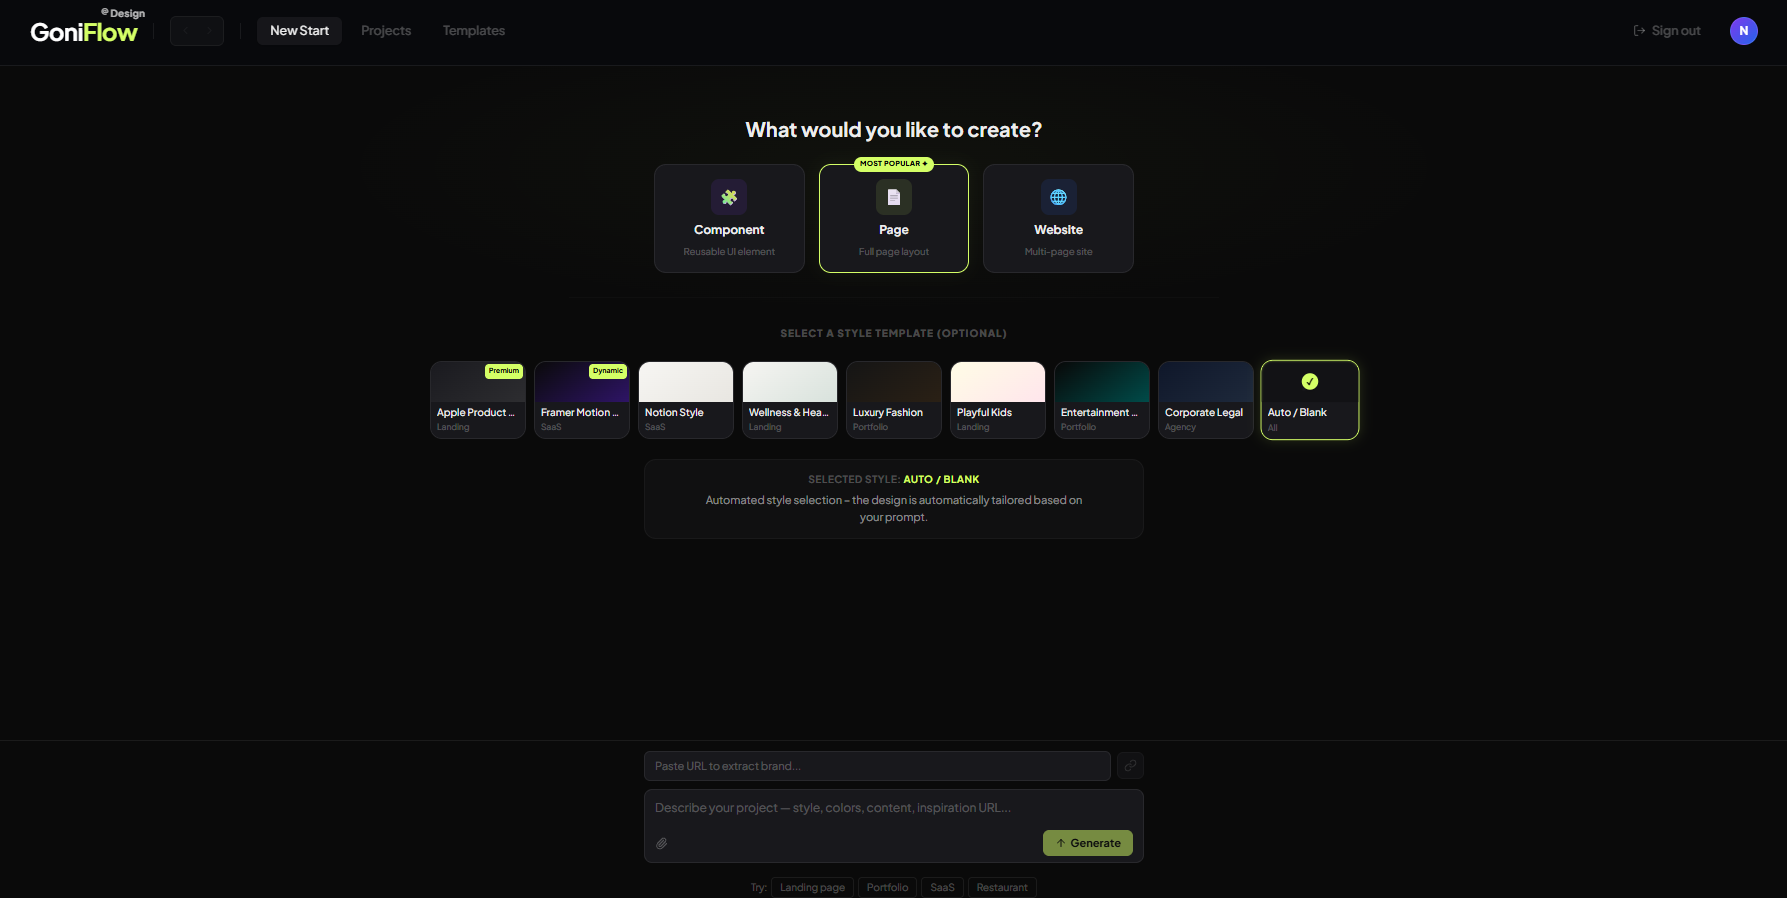
Task: Click the Component card title
Action: tap(729, 230)
